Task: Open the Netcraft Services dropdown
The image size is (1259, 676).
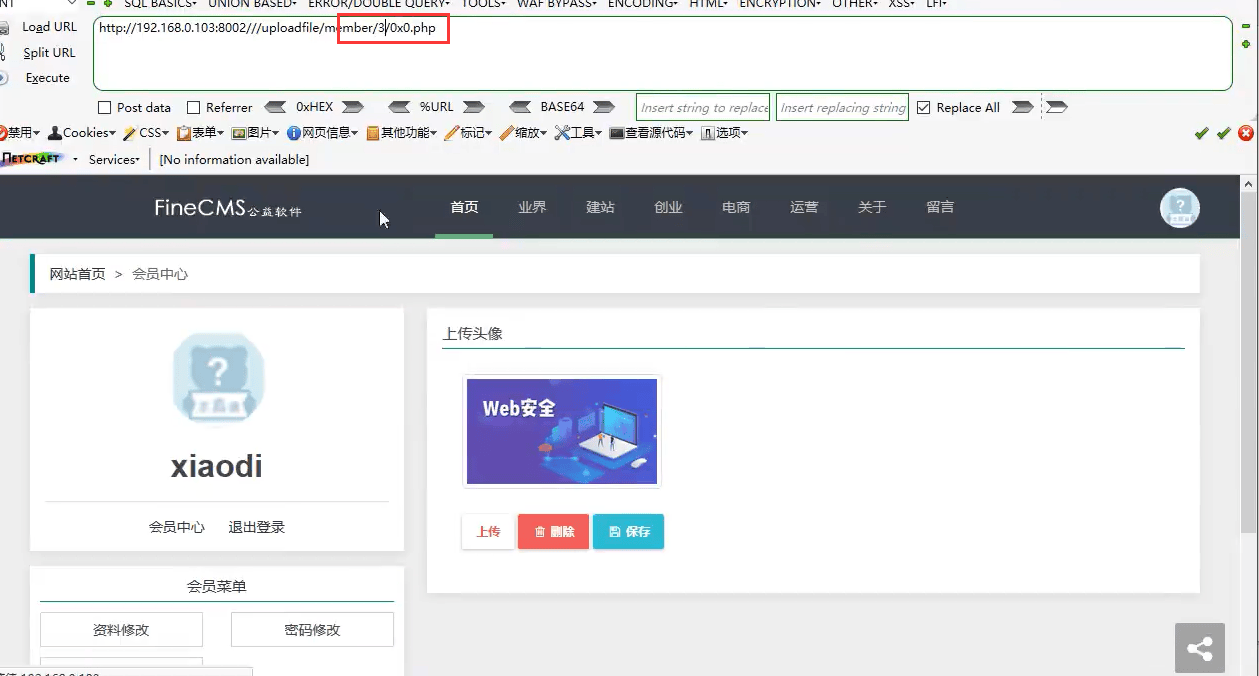Action: (x=115, y=160)
